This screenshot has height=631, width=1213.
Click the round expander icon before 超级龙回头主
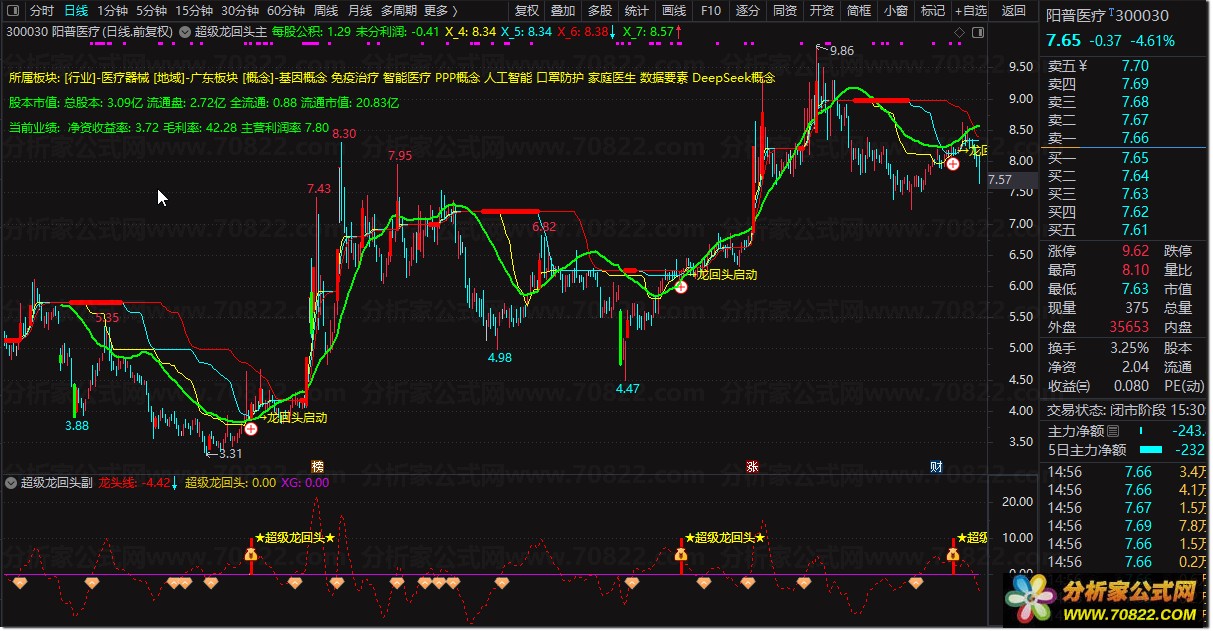tap(185, 31)
